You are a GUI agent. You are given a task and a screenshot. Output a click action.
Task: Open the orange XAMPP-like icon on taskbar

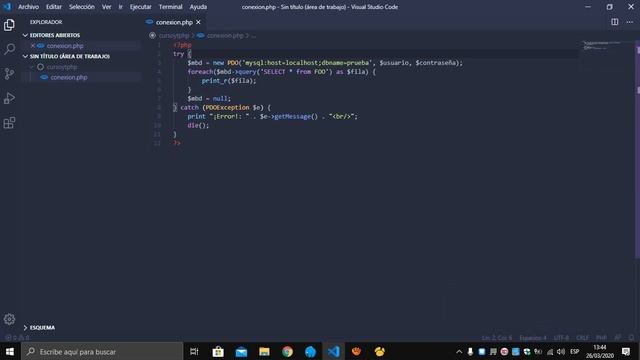[356, 351]
